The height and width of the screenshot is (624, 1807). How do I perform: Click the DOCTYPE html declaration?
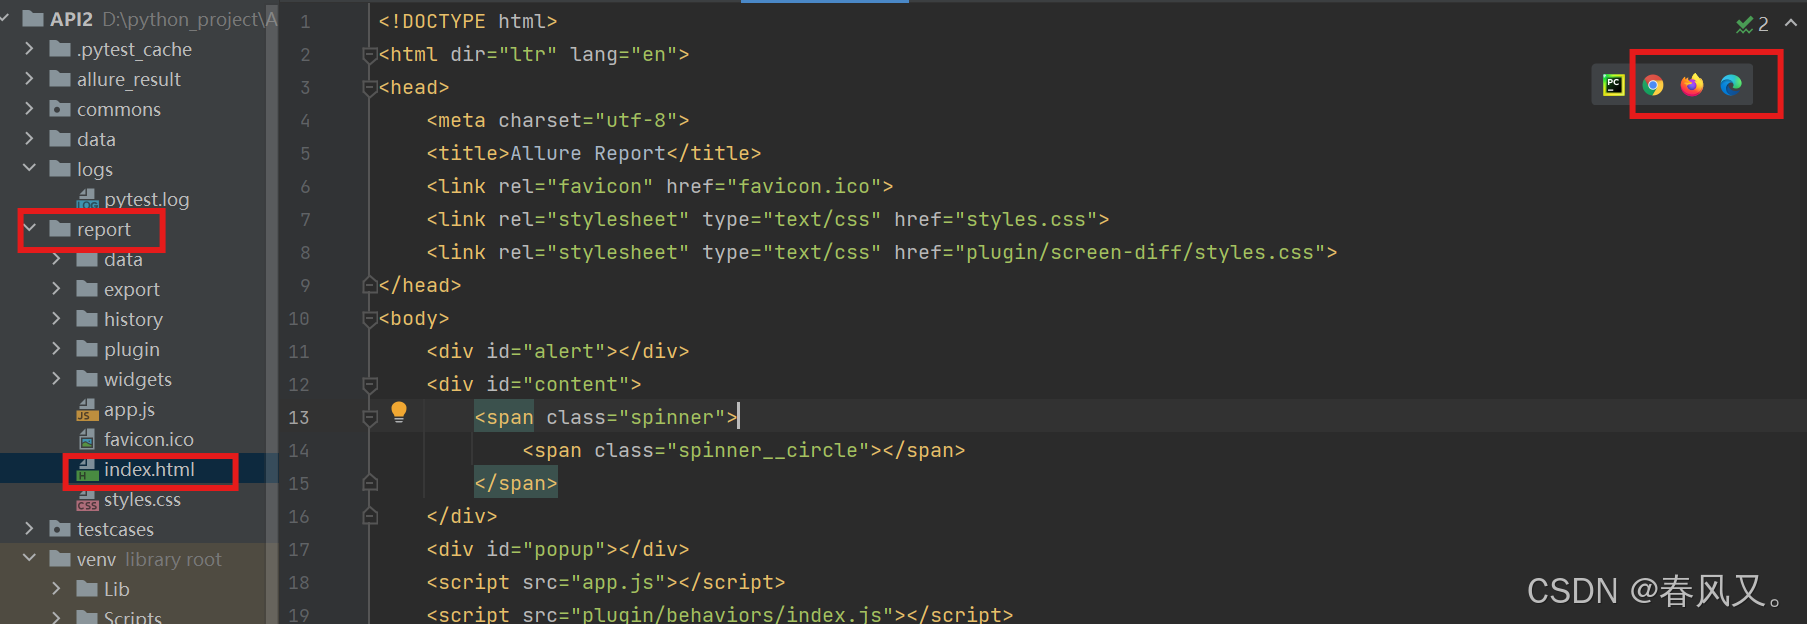468,21
